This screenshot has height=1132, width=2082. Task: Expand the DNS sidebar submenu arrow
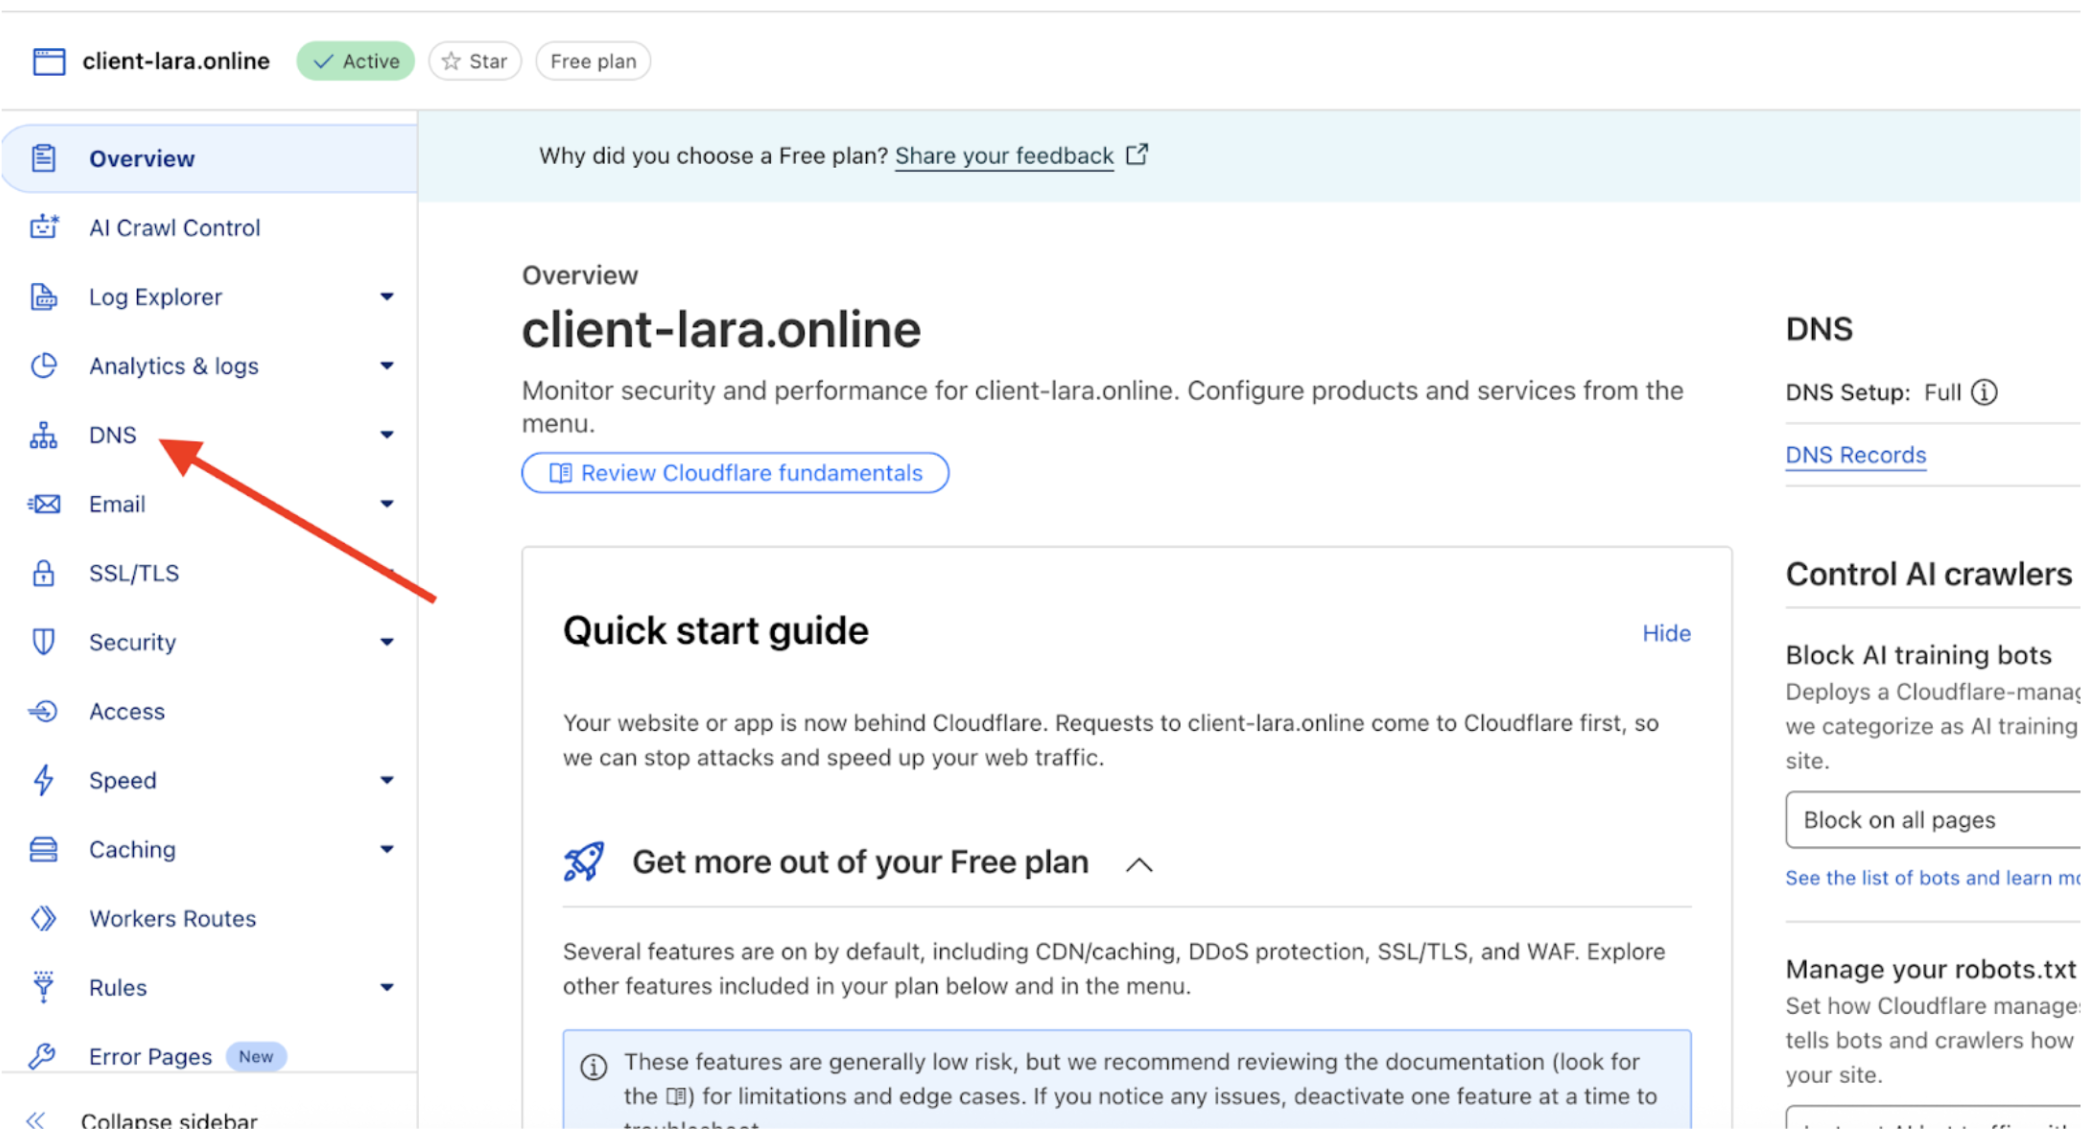(387, 435)
